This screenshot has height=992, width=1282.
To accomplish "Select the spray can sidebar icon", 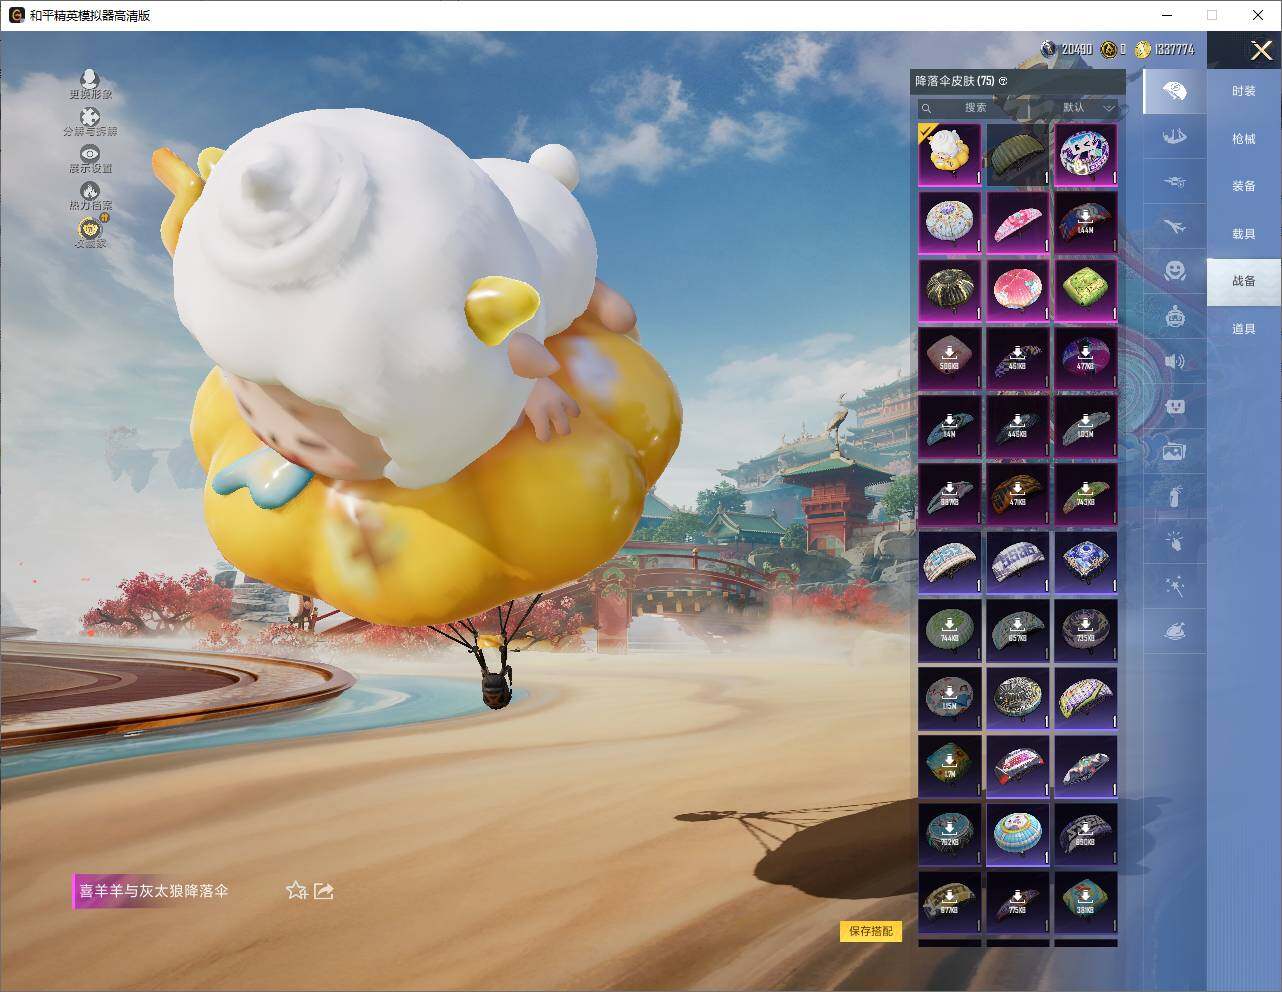I will 1175,497.
